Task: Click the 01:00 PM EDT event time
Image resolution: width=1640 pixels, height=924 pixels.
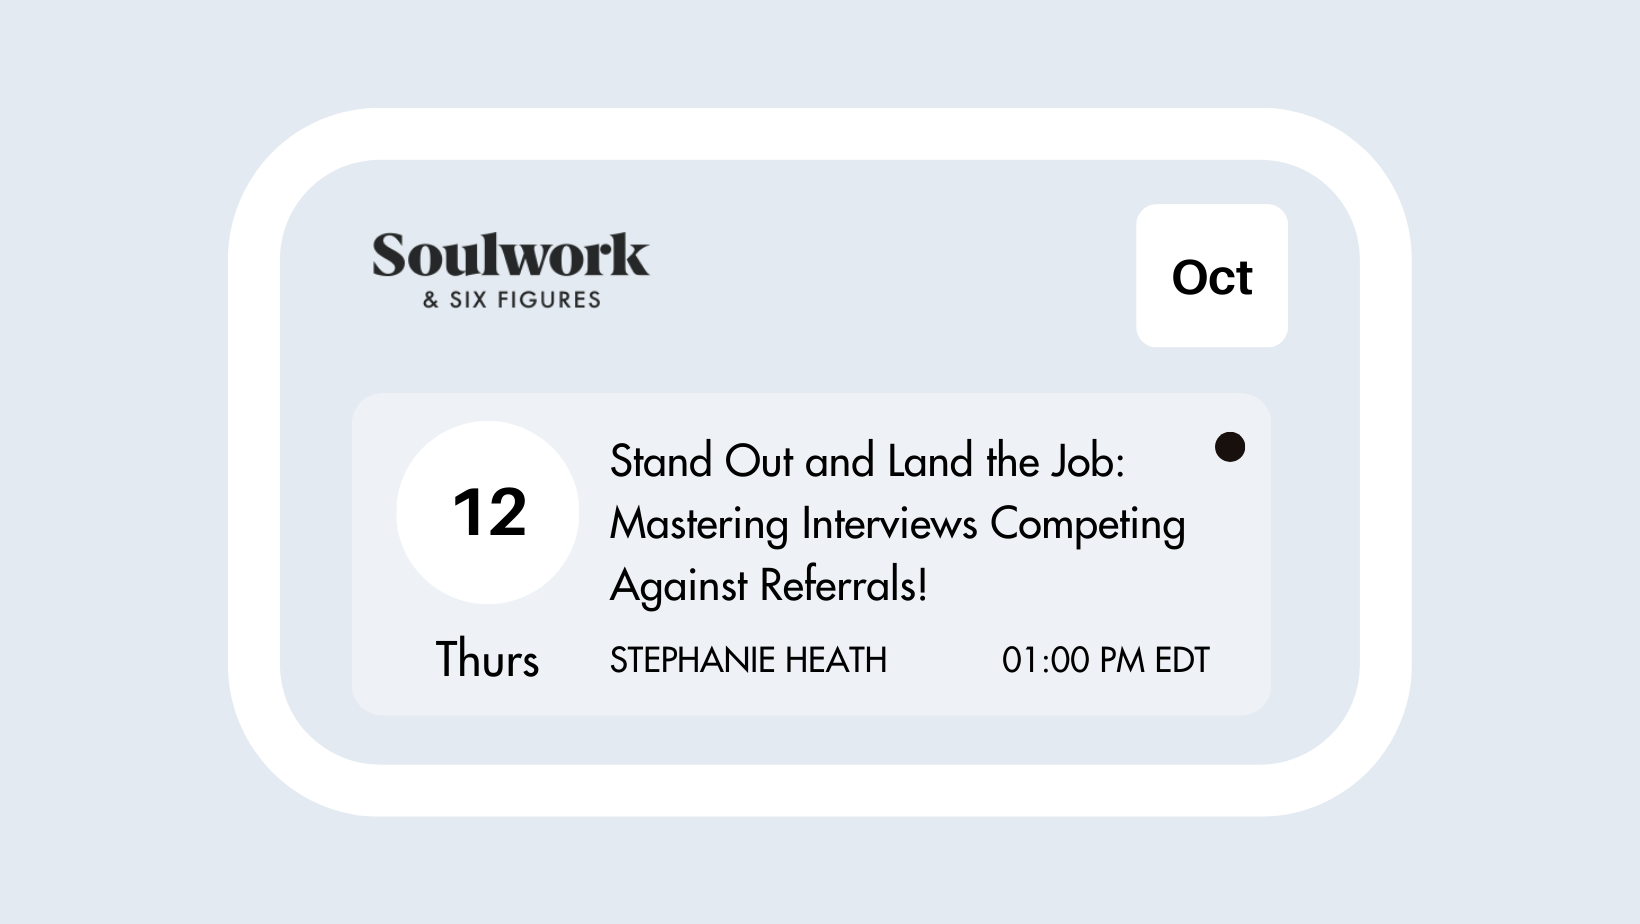Action: pos(1105,660)
